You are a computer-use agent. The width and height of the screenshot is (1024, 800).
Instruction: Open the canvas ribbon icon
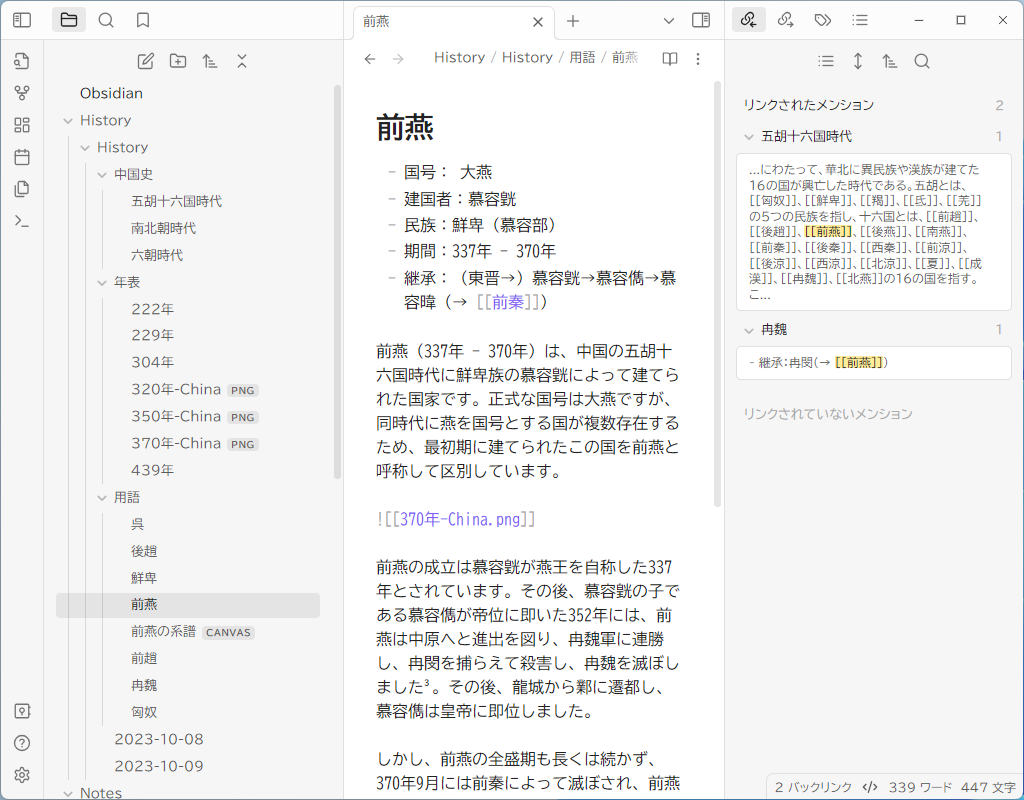[22, 125]
